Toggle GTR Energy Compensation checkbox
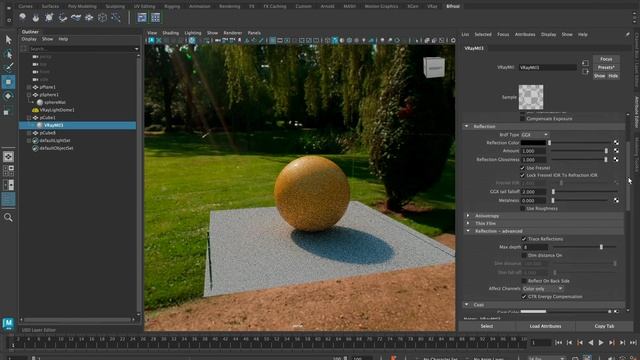This screenshot has height=360, width=640. [524, 297]
